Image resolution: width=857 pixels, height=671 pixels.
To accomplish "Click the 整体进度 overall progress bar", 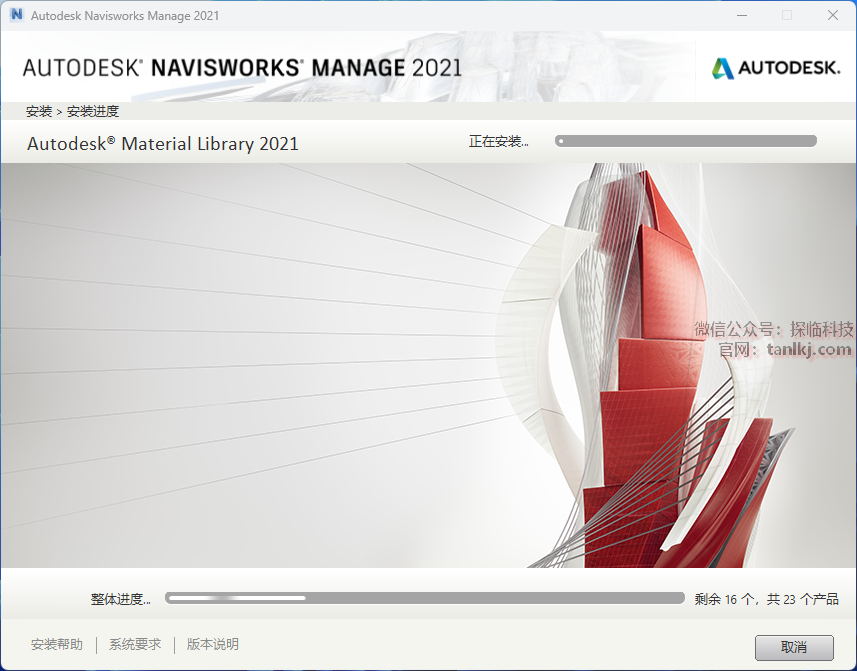I will tap(425, 598).
